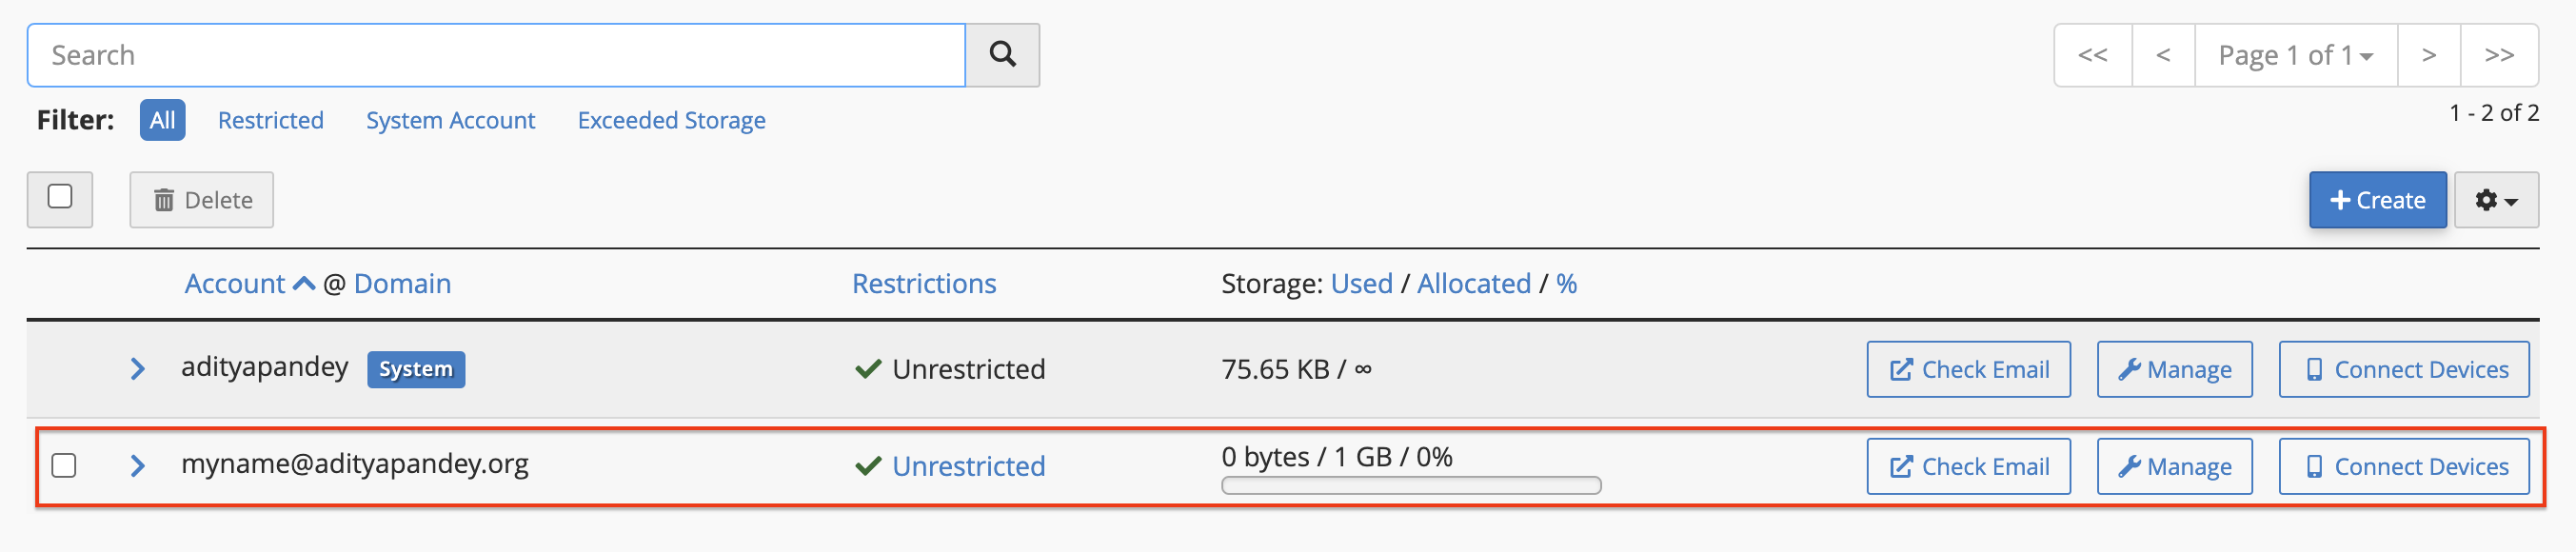Open the gear settings dropdown
This screenshot has width=2576, height=552.
[2495, 200]
